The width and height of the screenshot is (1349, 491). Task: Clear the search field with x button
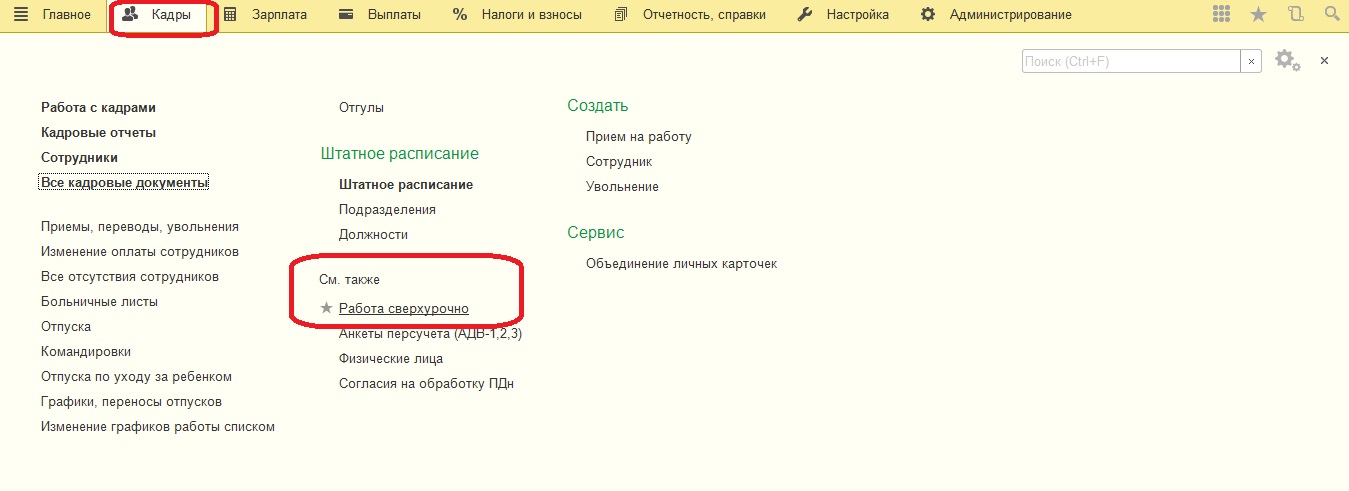[1251, 61]
